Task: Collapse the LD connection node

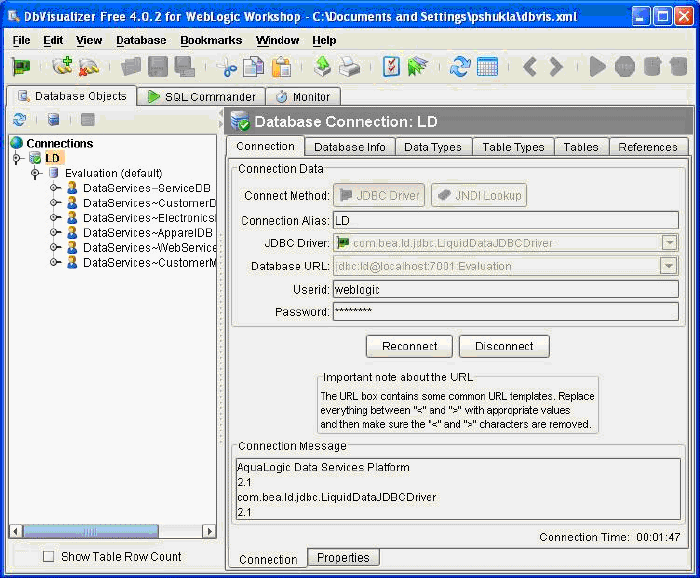Action: pyautogui.click(x=17, y=158)
